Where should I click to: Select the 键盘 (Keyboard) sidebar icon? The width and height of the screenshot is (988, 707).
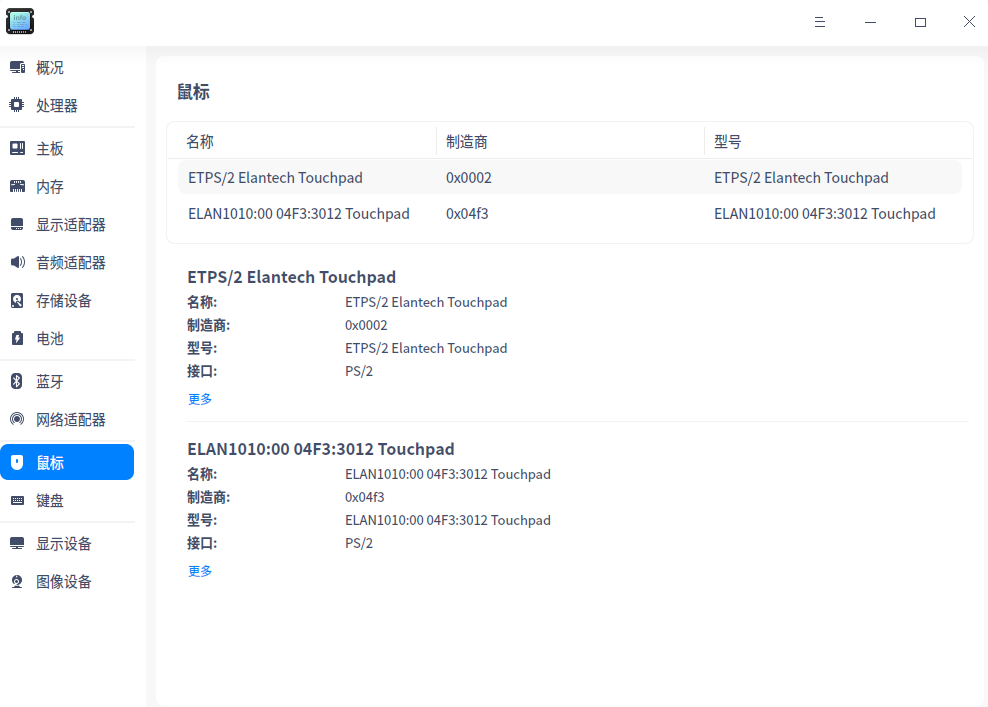tap(16, 500)
